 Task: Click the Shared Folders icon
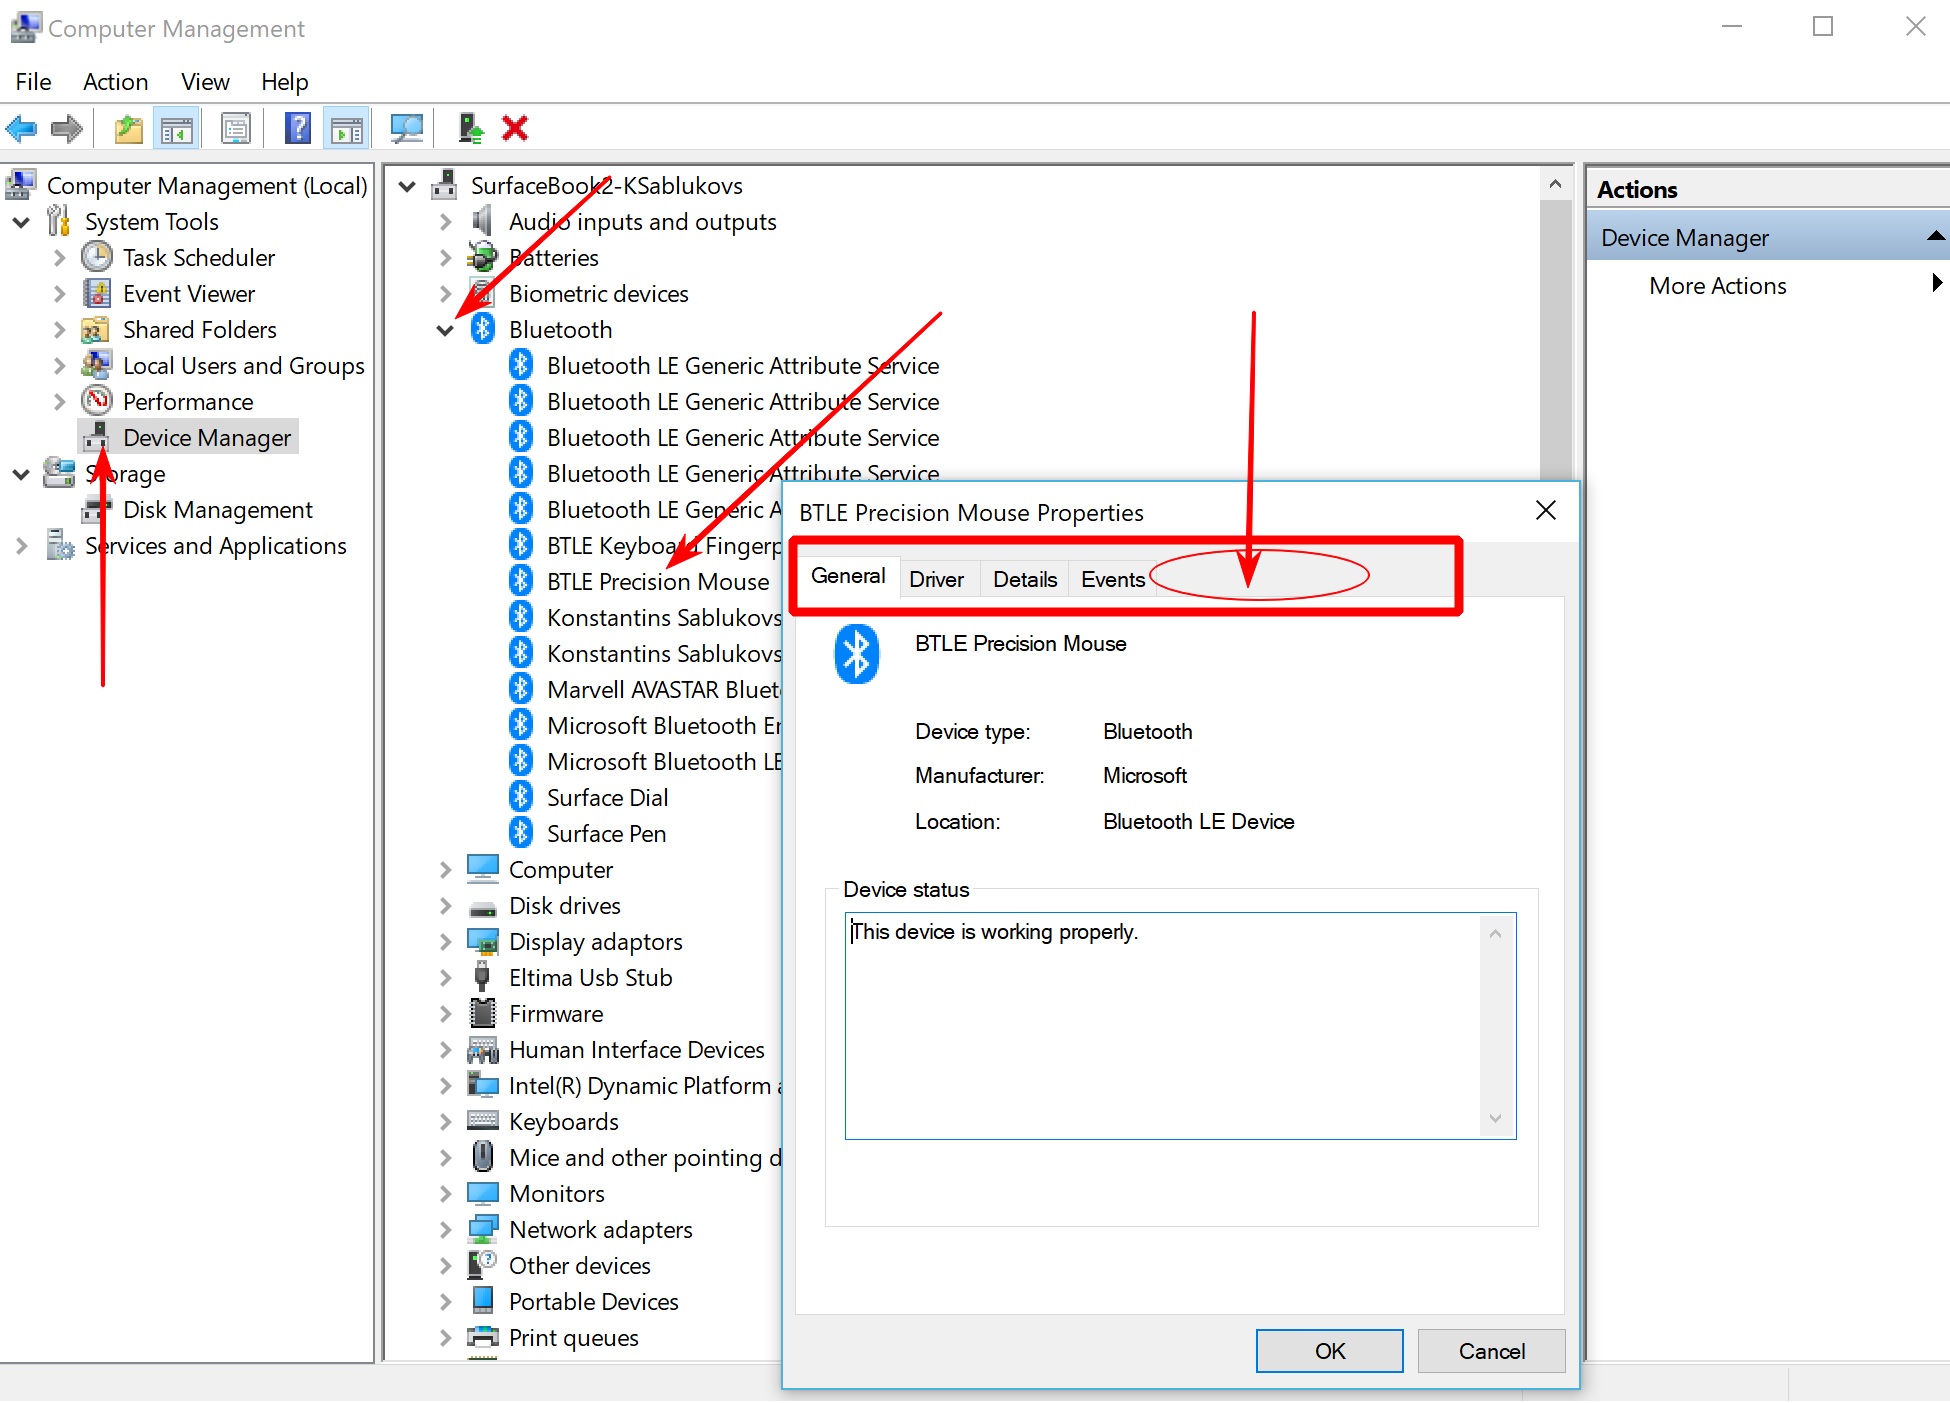[x=96, y=329]
